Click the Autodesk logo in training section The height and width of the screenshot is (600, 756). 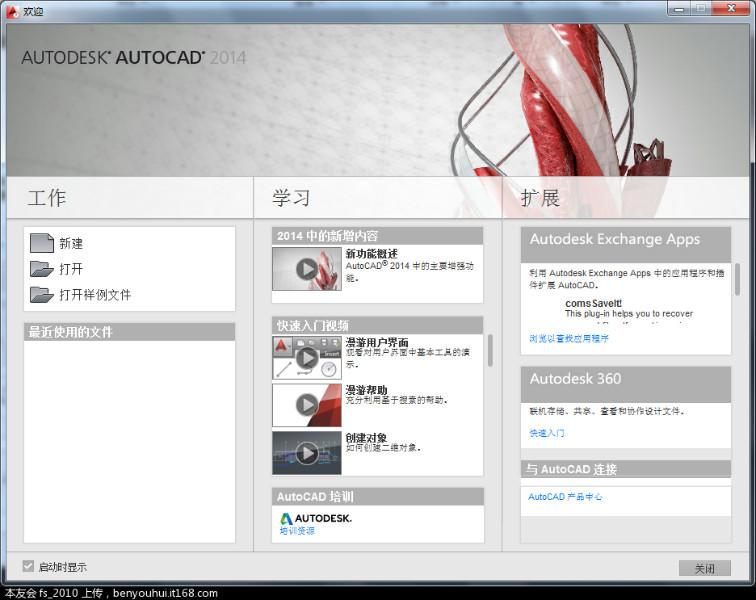[316, 518]
